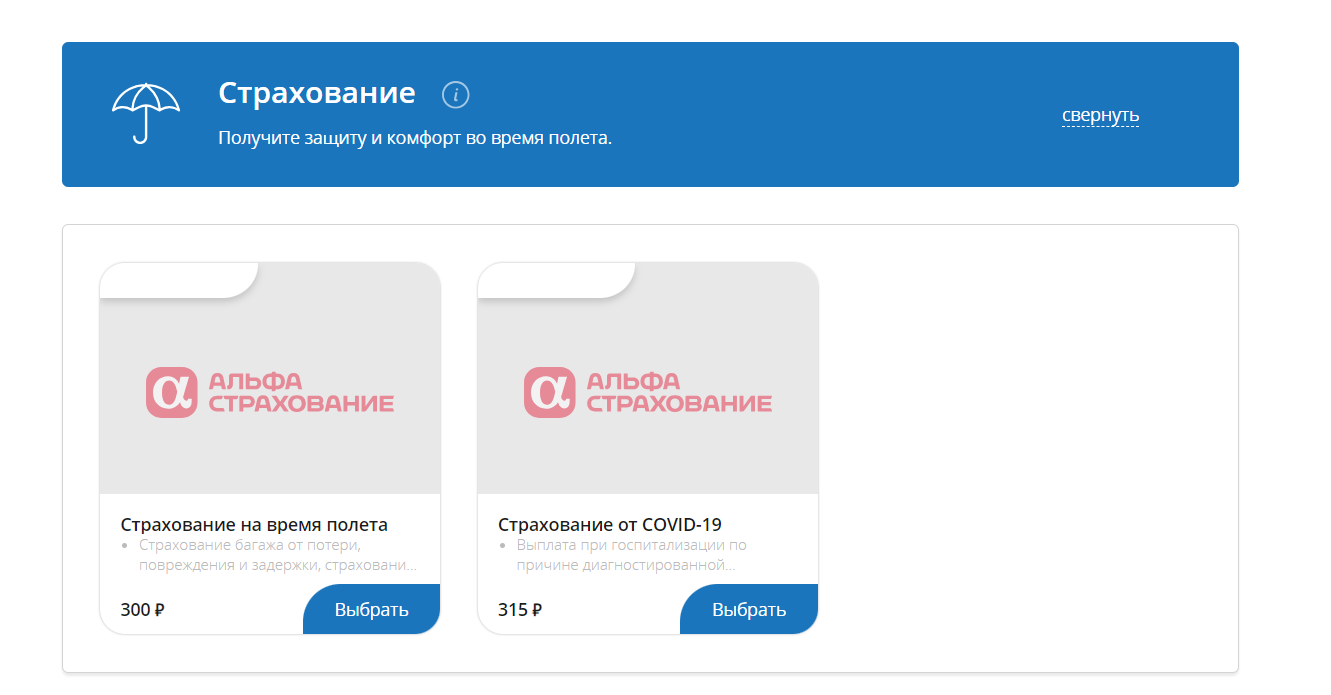Open the info icon next to Страхование
Viewport: 1331px width, 695px height.
click(x=457, y=94)
